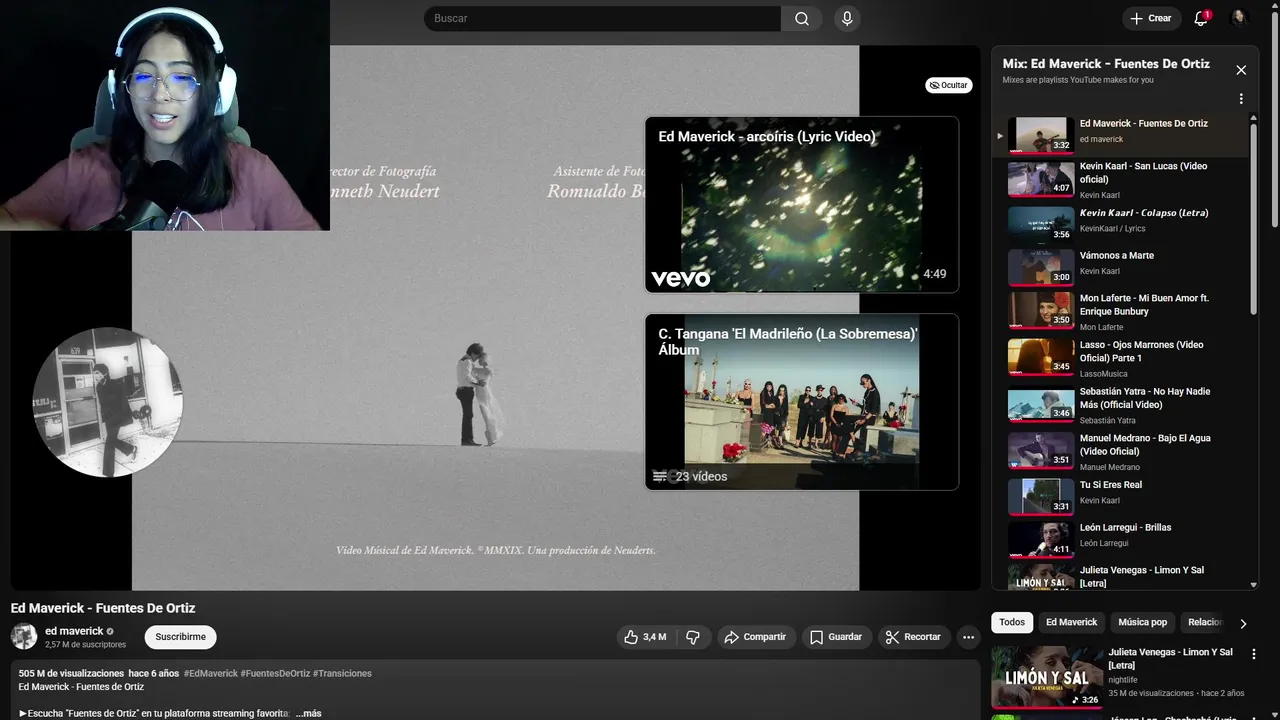Click the search magnifier button
The height and width of the screenshot is (720, 1280).
(x=802, y=18)
